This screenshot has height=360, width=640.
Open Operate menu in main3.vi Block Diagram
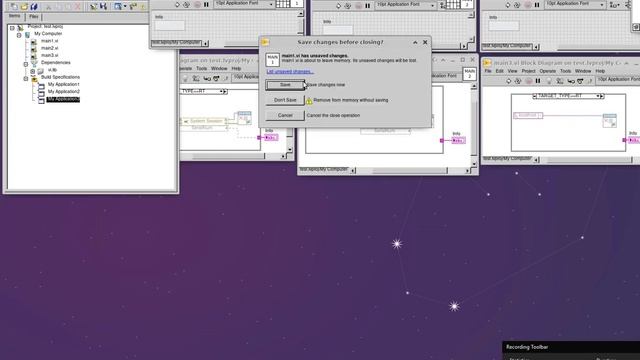(548, 71)
